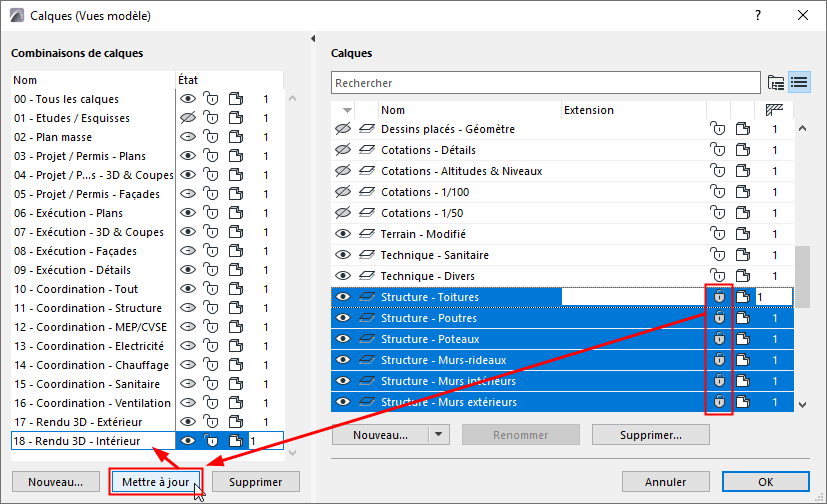Screen dimensions: 827x504
Task: Confirm dialog with OK button
Action: [x=766, y=482]
